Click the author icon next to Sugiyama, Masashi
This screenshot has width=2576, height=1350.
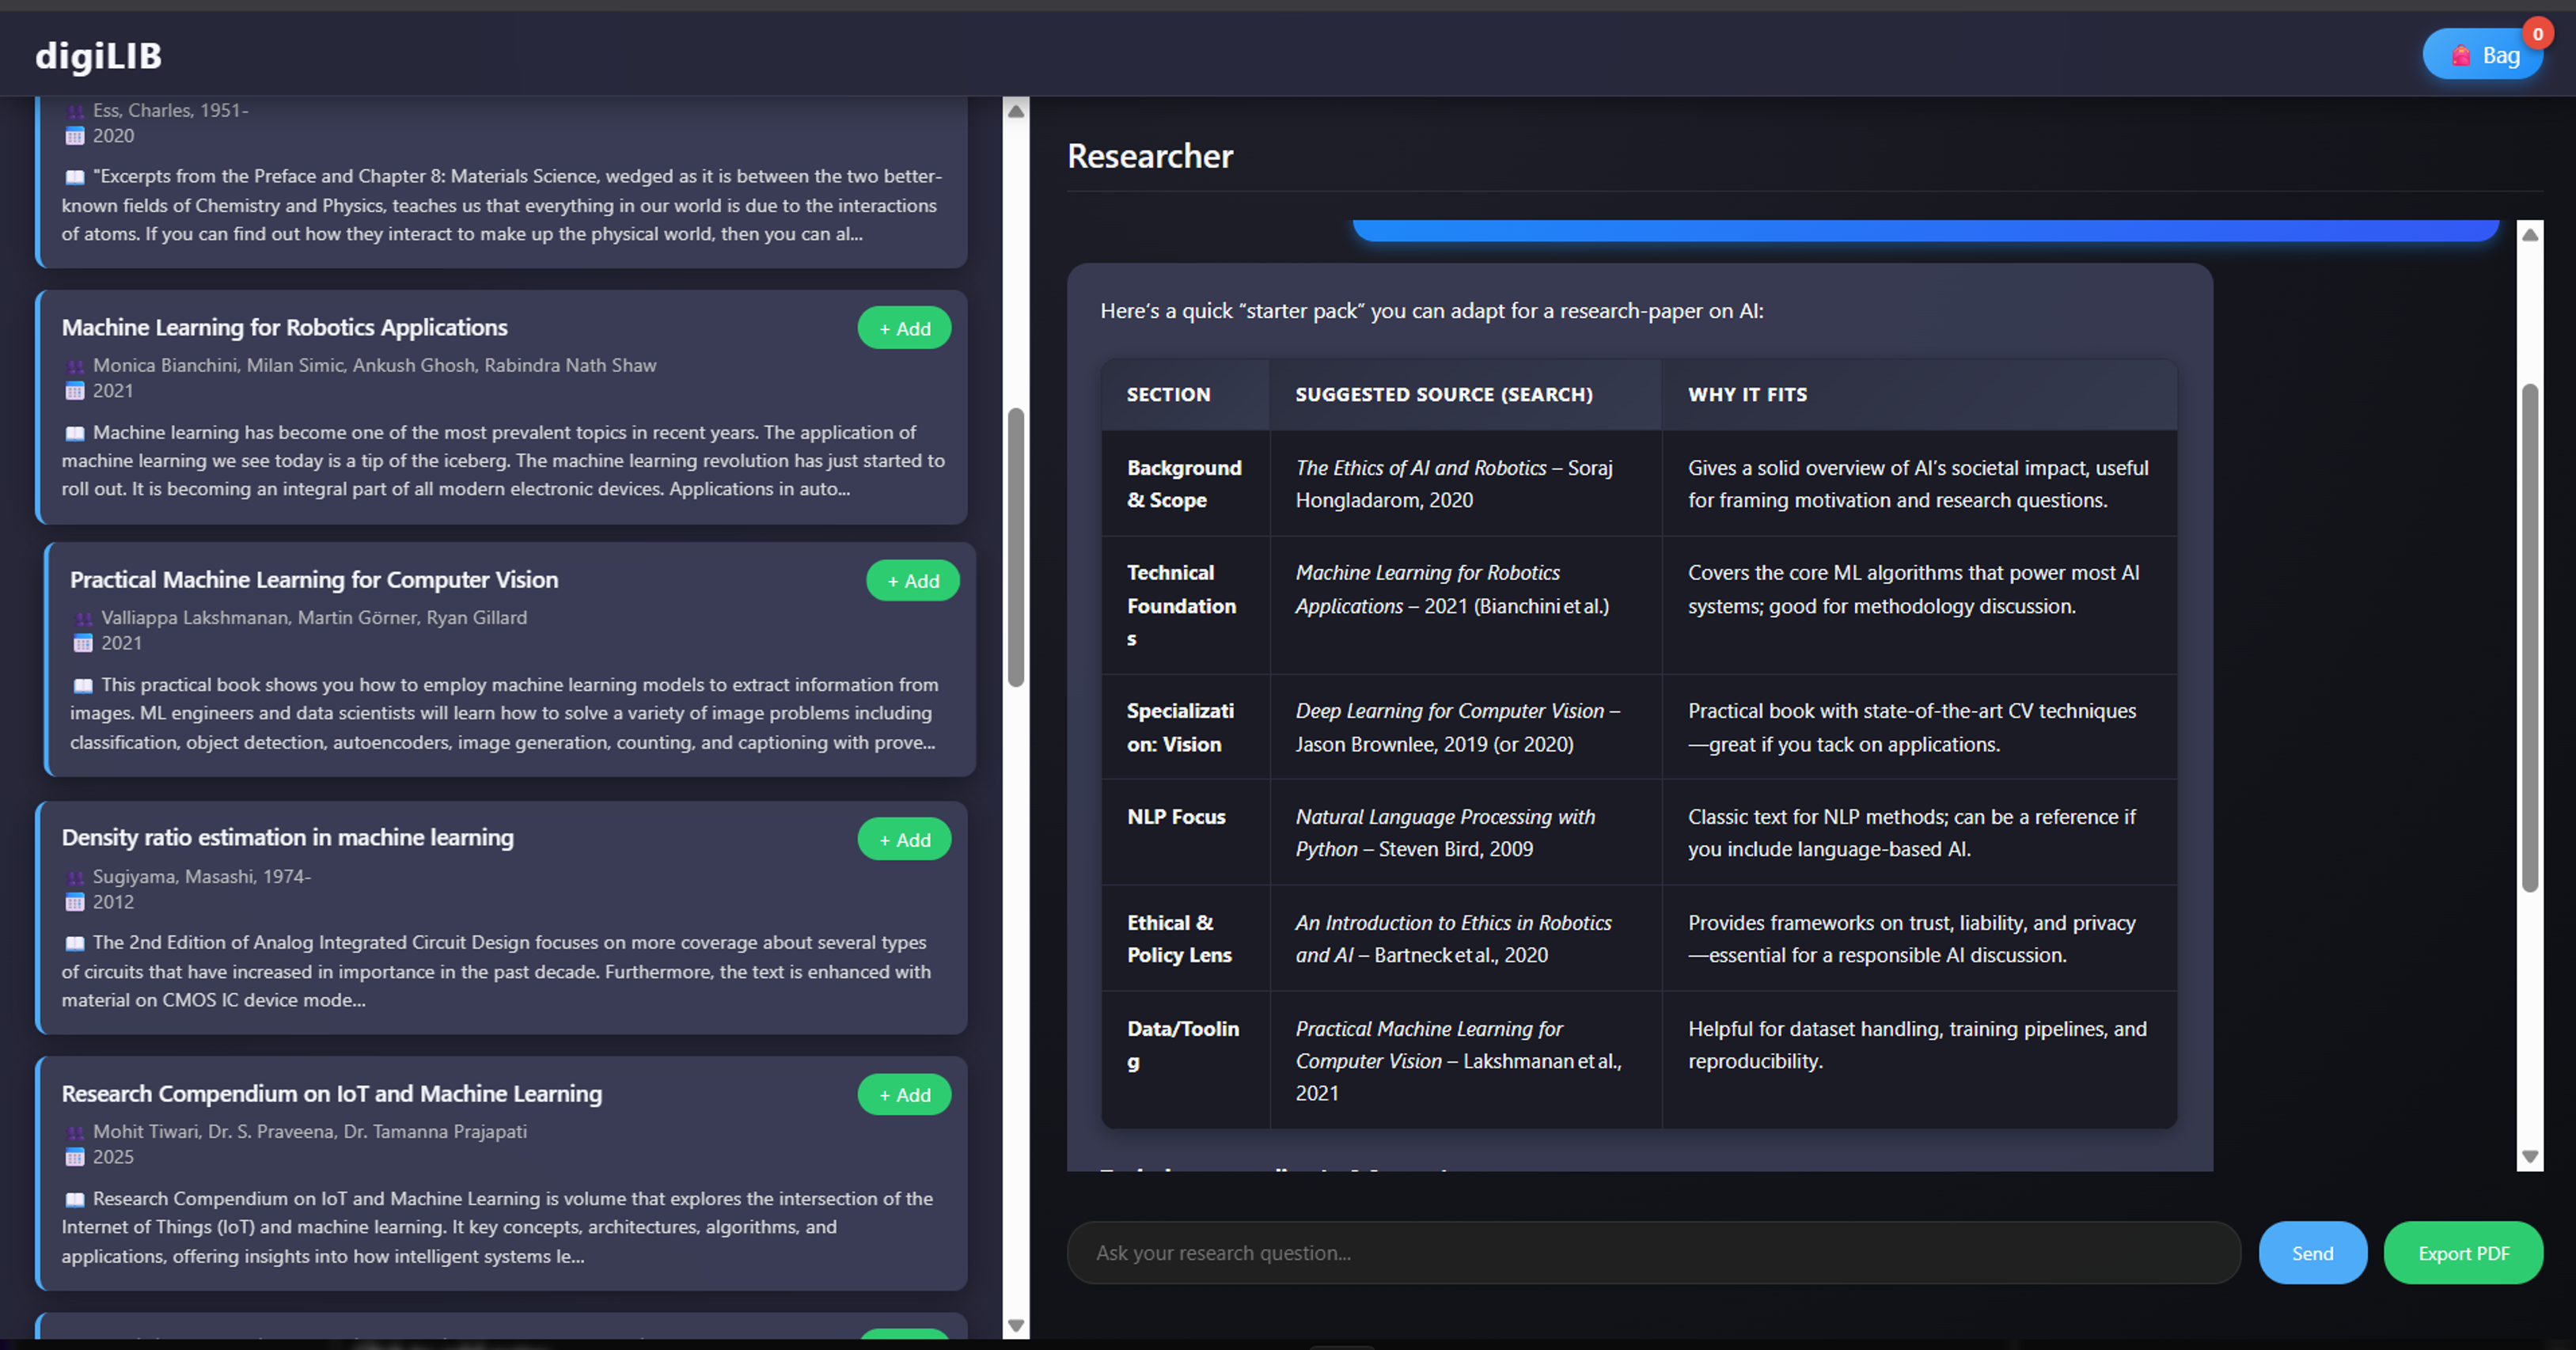(x=75, y=877)
